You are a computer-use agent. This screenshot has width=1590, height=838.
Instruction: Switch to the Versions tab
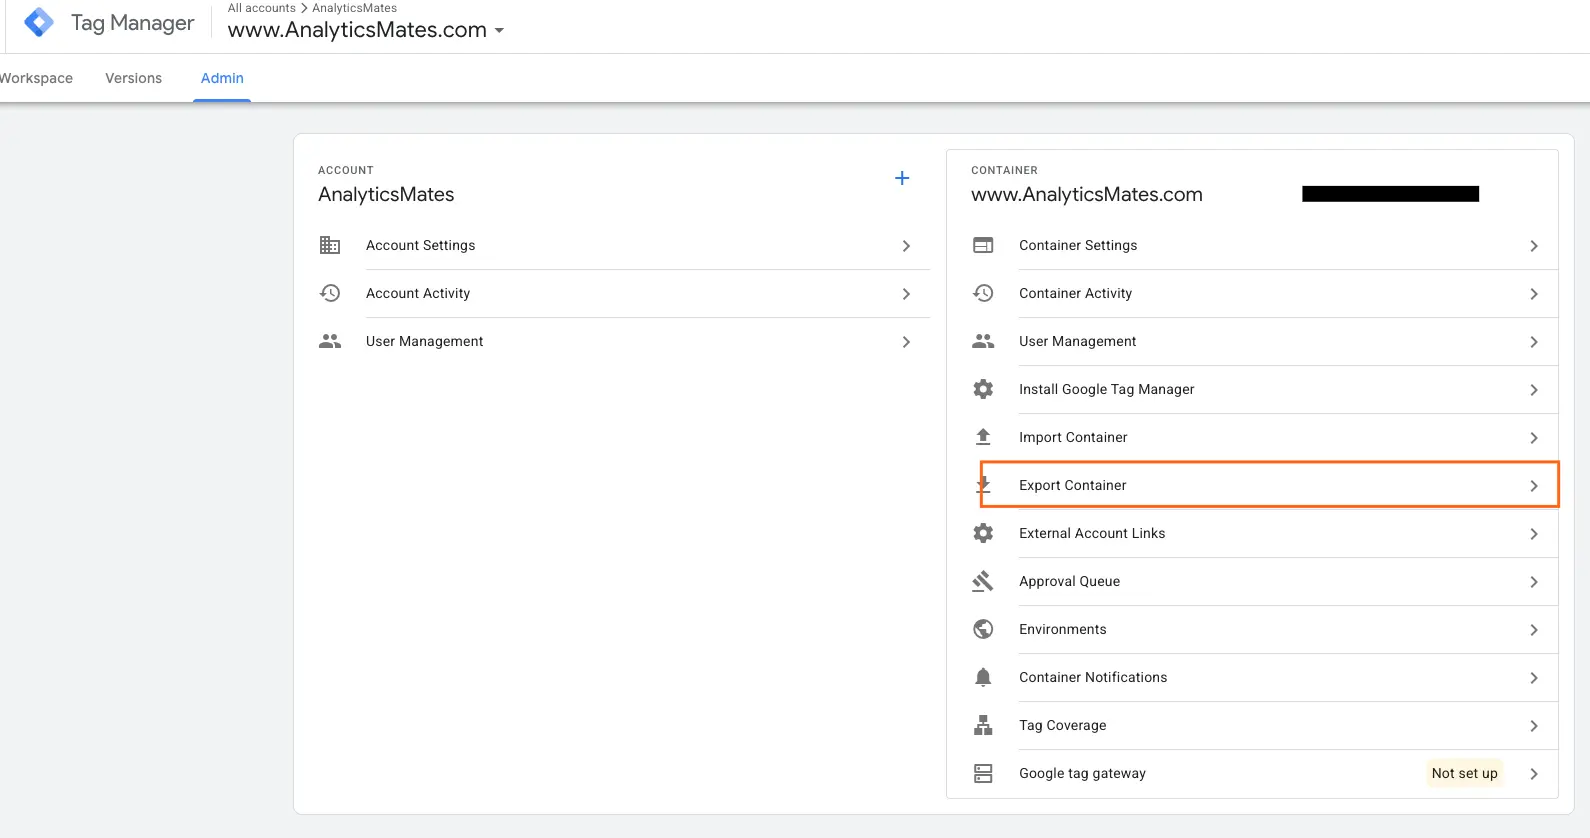tap(133, 78)
